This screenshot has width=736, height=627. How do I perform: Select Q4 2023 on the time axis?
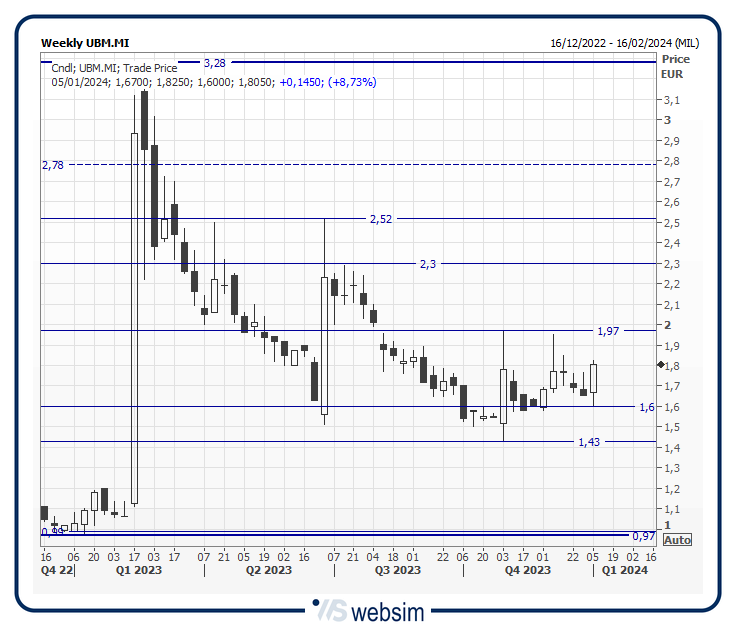click(527, 570)
